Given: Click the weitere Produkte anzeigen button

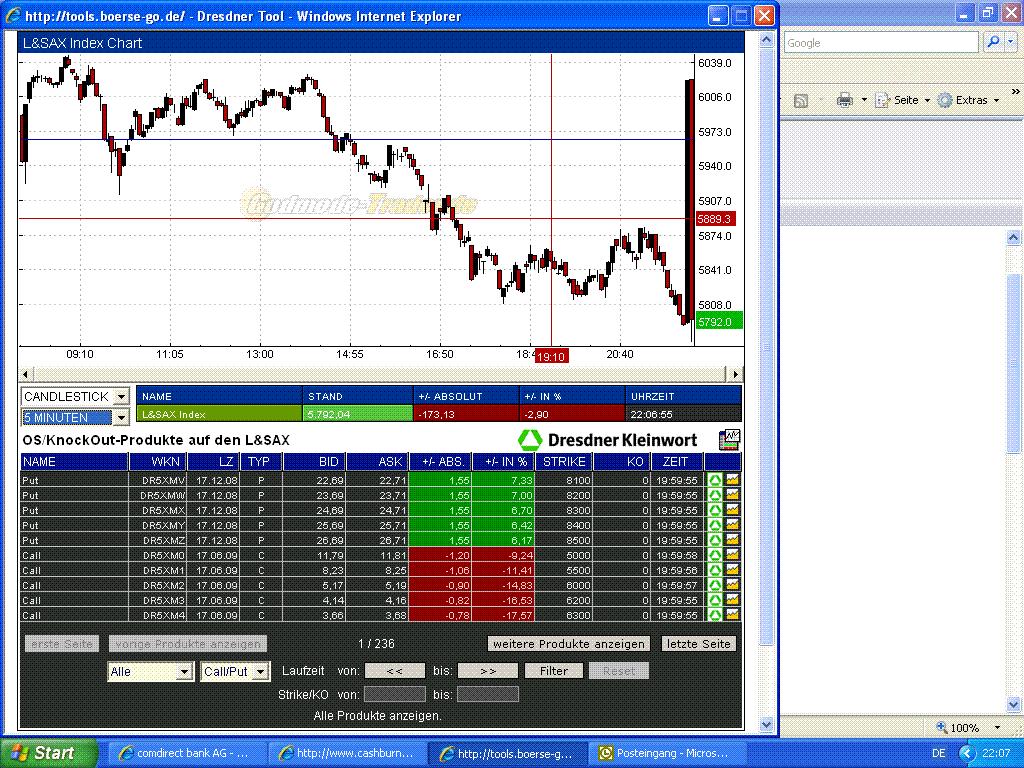Looking at the screenshot, I should (569, 644).
